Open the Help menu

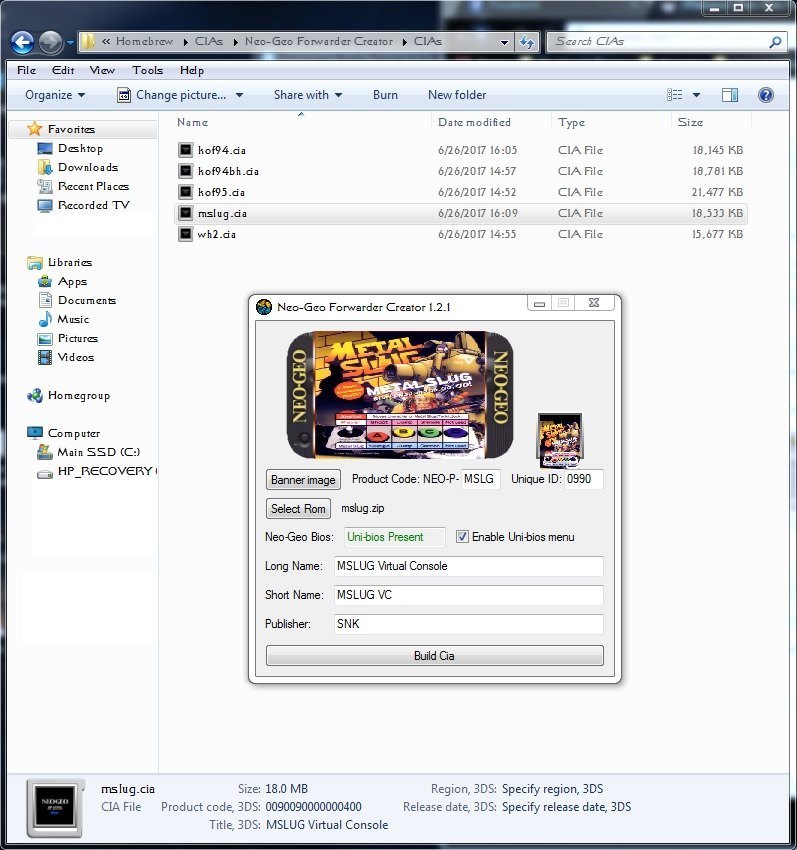point(192,70)
